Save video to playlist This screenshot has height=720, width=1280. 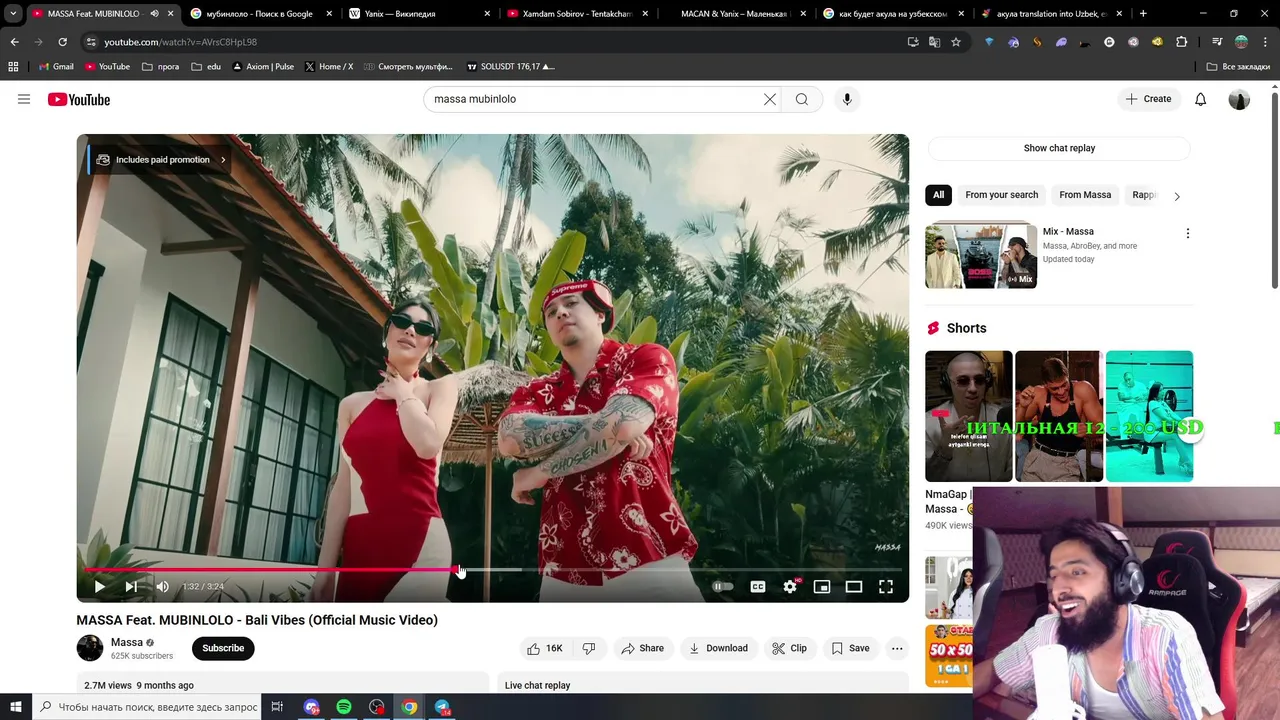click(850, 648)
